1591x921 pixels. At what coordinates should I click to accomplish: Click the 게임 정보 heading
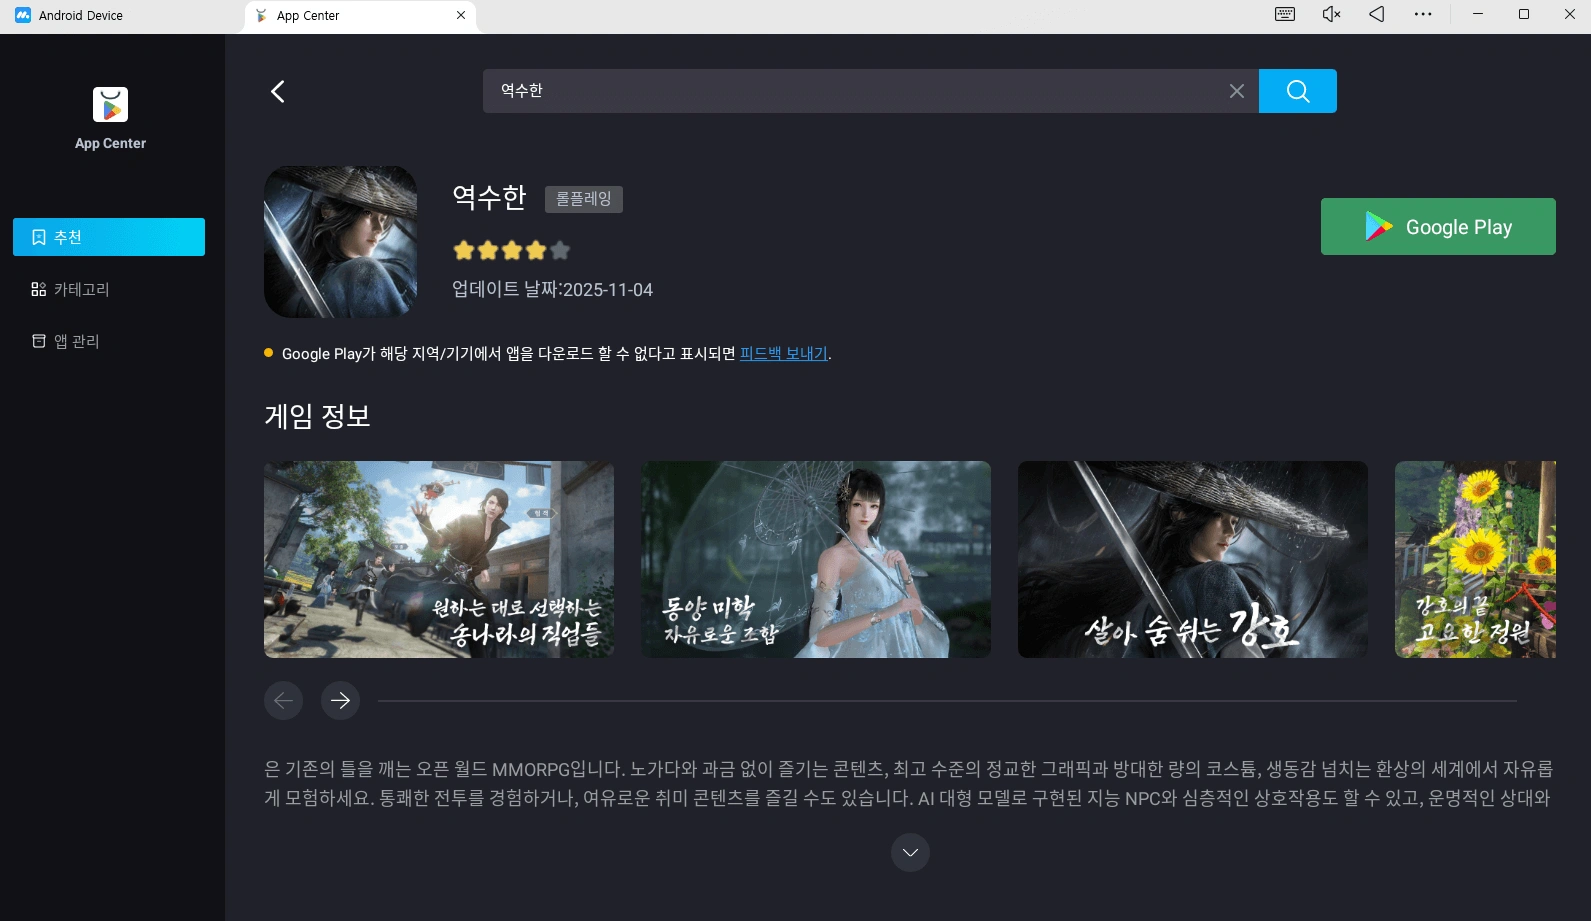pyautogui.click(x=317, y=416)
